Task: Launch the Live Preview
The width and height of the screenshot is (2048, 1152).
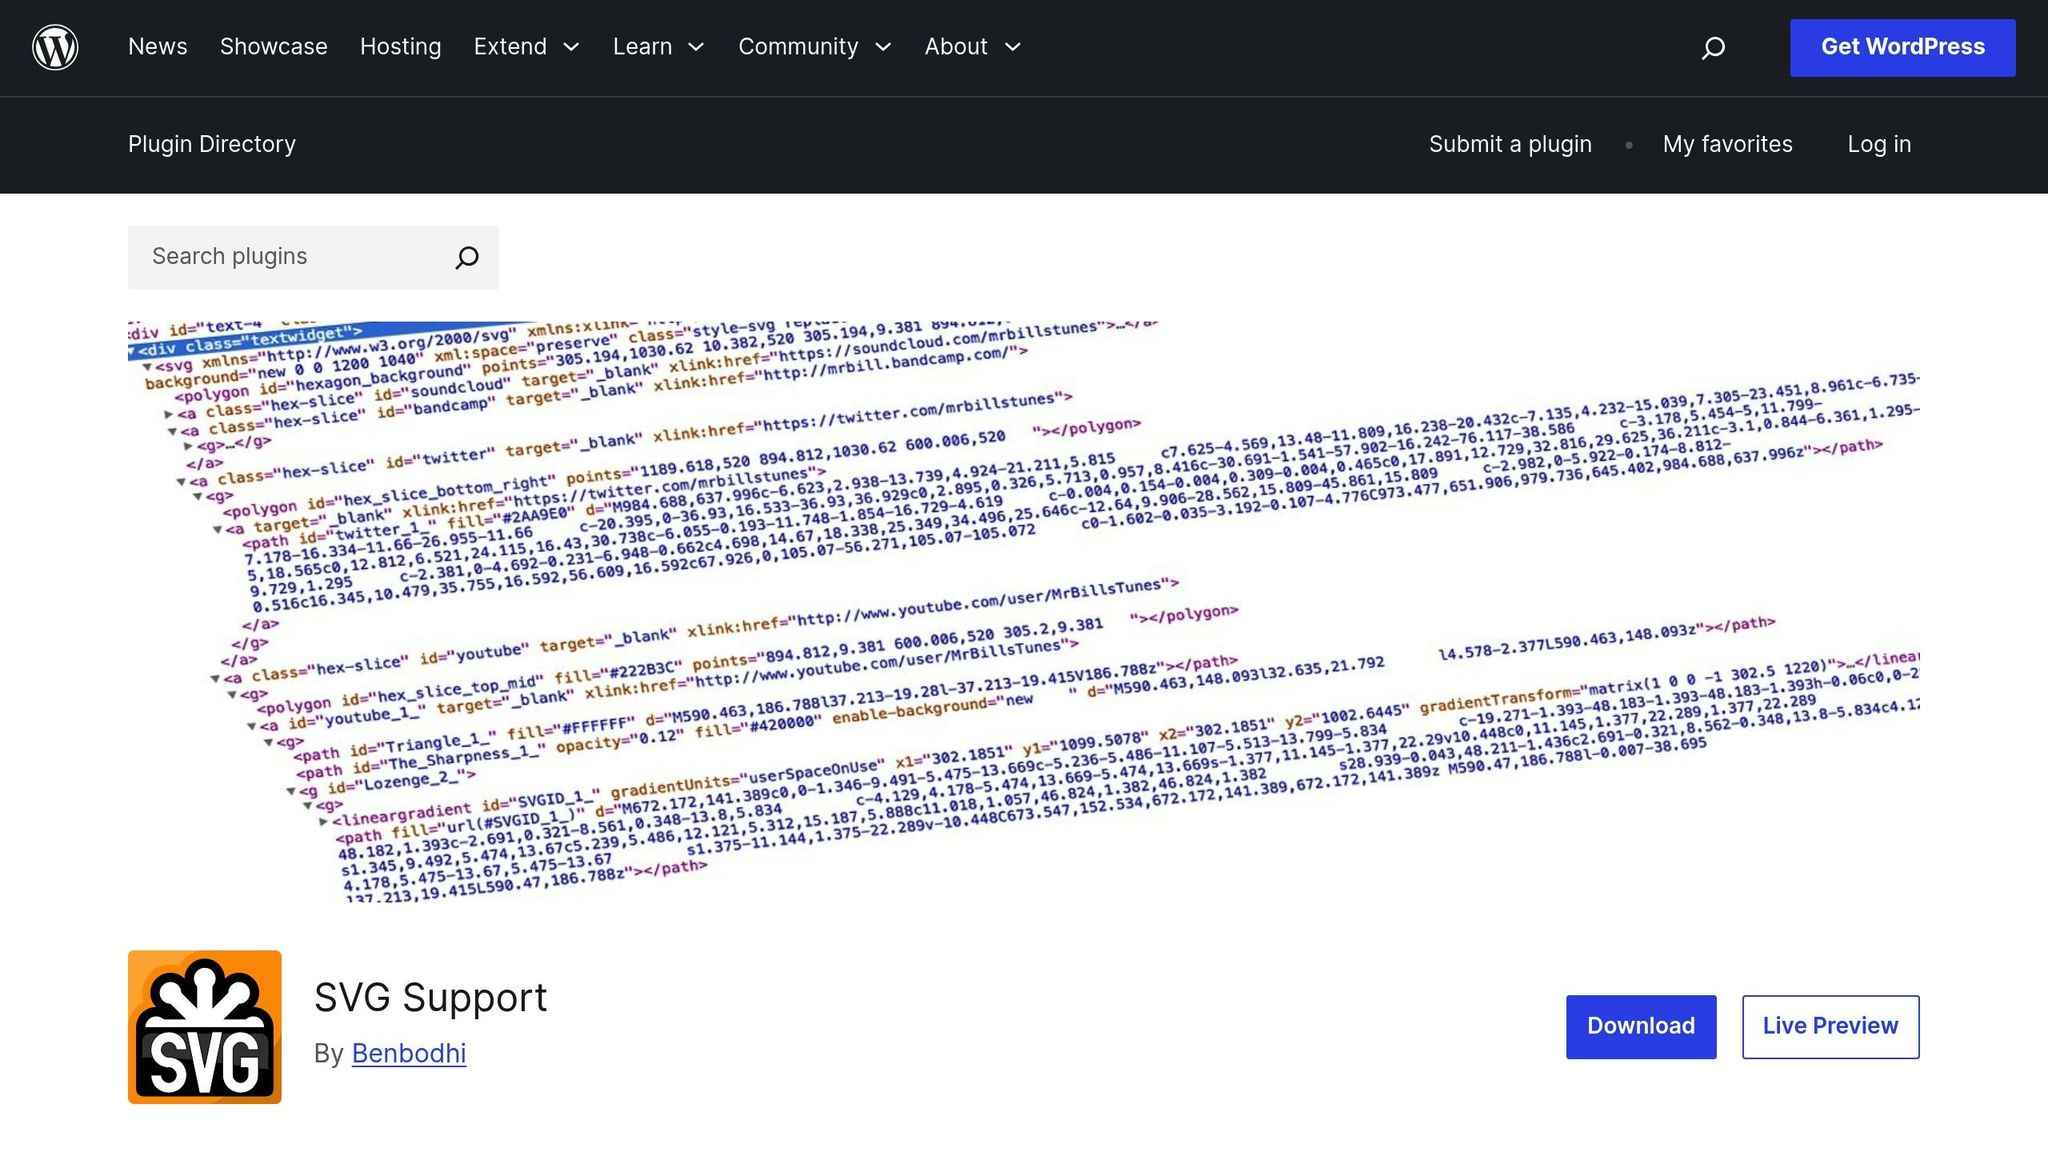Action: 1830,1026
